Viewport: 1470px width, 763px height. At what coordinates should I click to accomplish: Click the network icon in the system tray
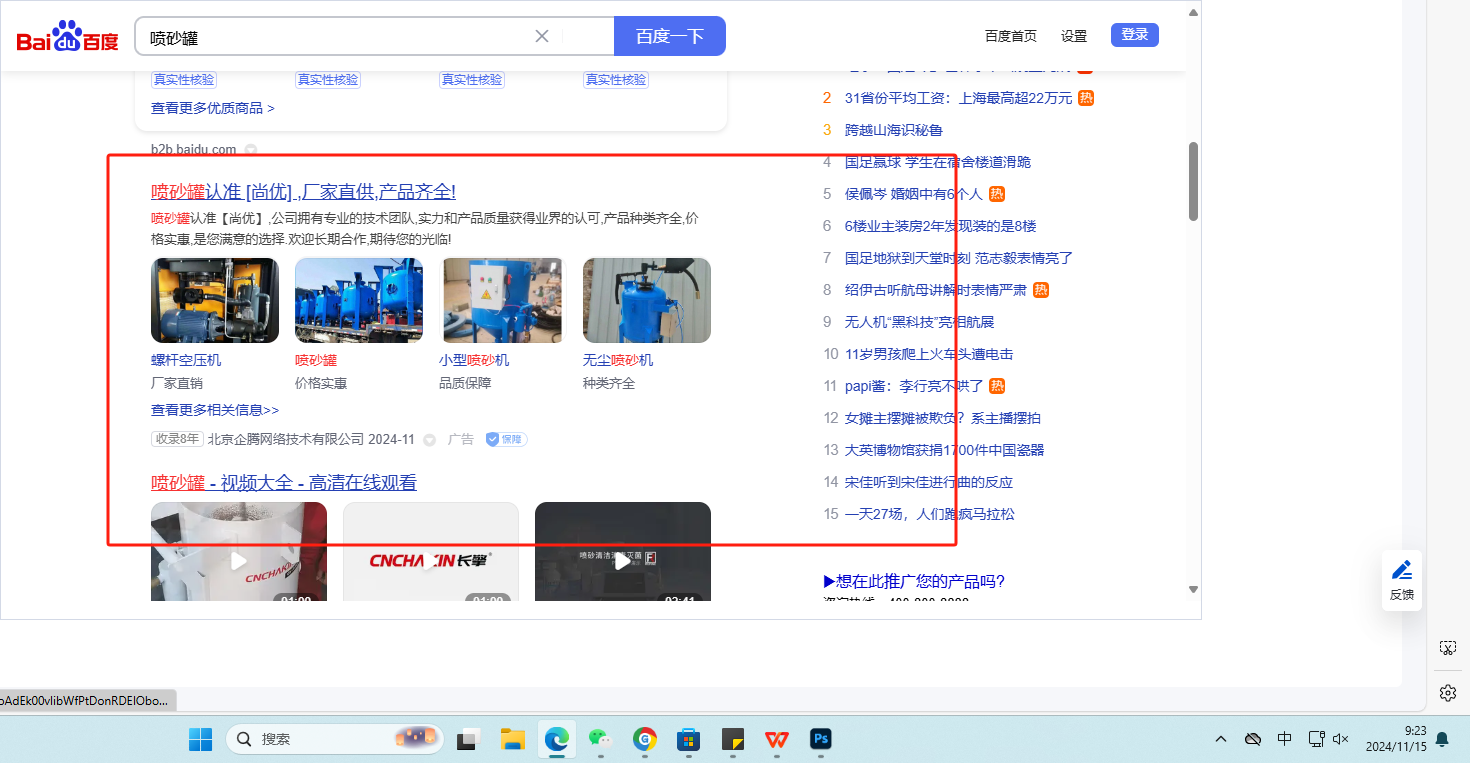(x=1316, y=739)
